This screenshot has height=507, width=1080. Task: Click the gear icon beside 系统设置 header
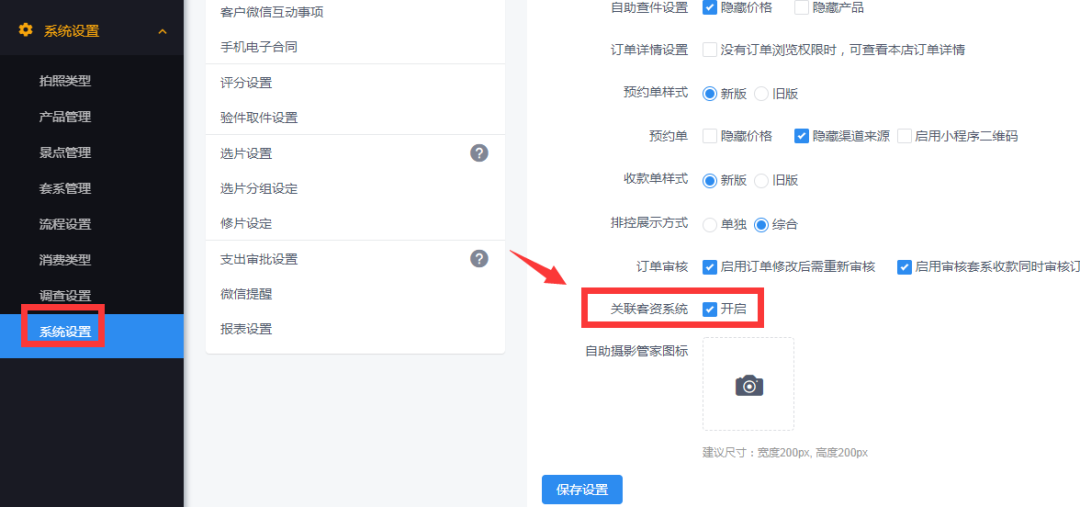click(25, 30)
